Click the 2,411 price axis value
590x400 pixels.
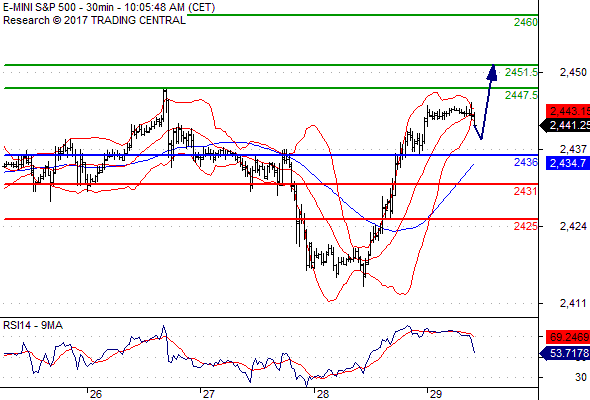pyautogui.click(x=573, y=303)
